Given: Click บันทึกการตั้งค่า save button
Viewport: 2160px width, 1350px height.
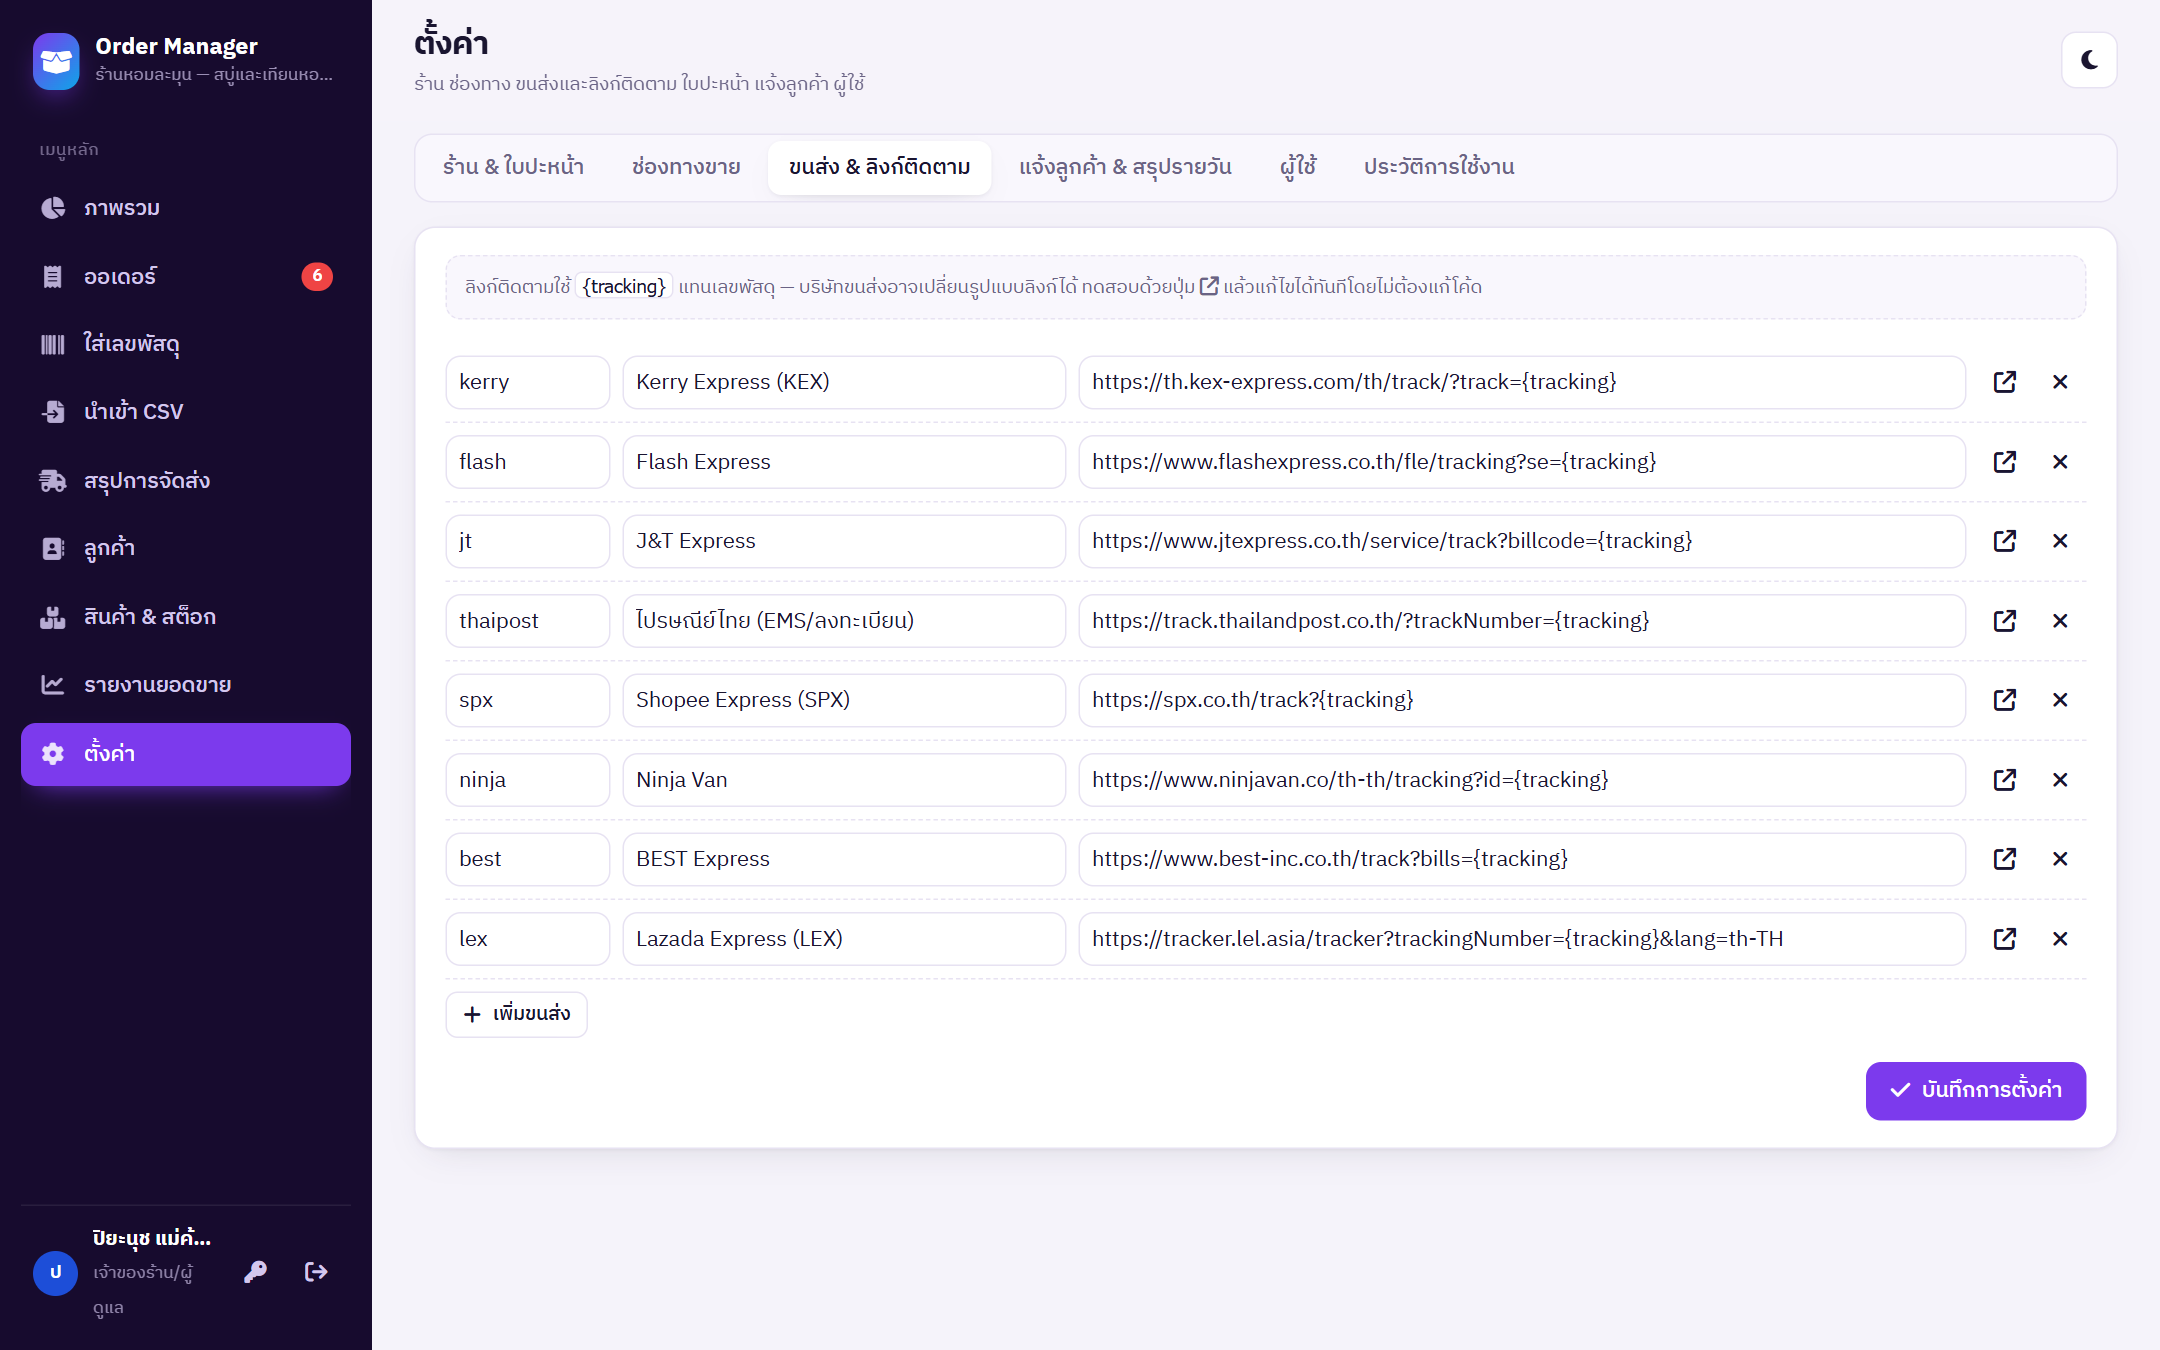Looking at the screenshot, I should coord(1975,1090).
